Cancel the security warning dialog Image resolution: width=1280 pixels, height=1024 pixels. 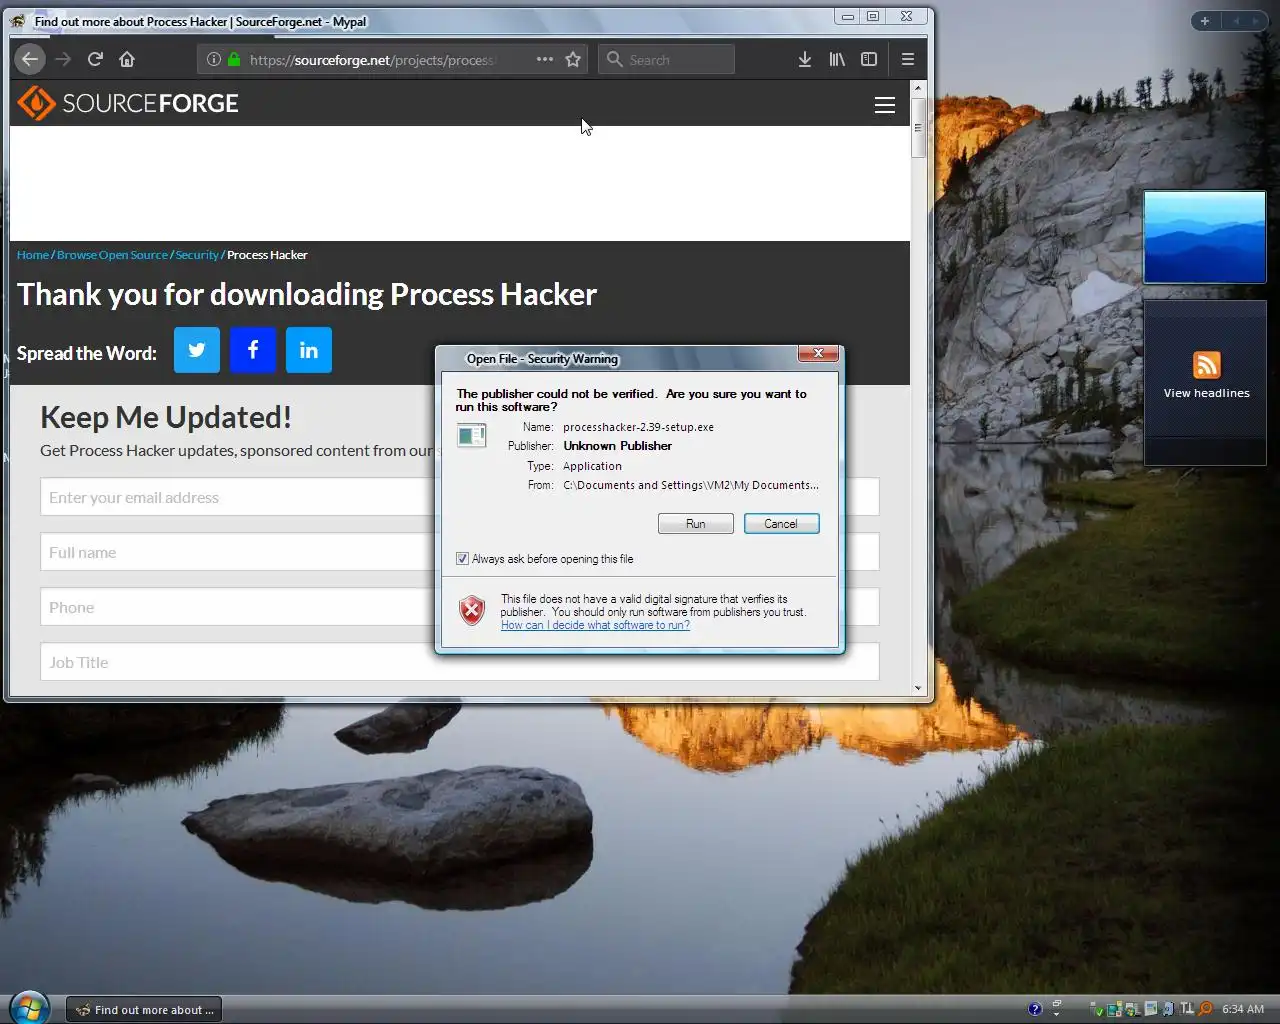(781, 524)
